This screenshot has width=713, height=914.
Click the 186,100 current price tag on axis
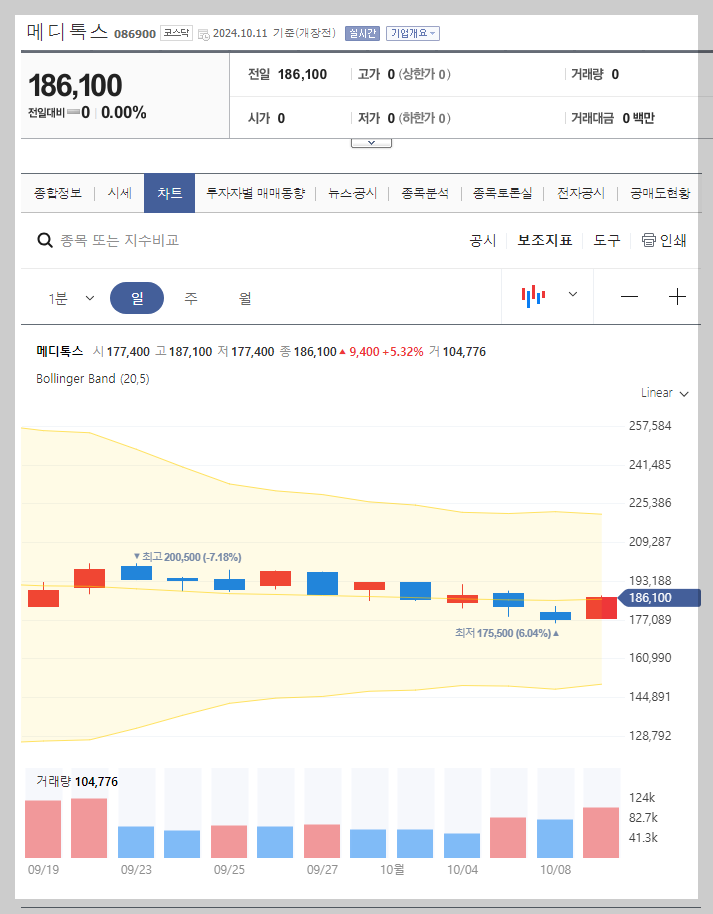click(659, 598)
